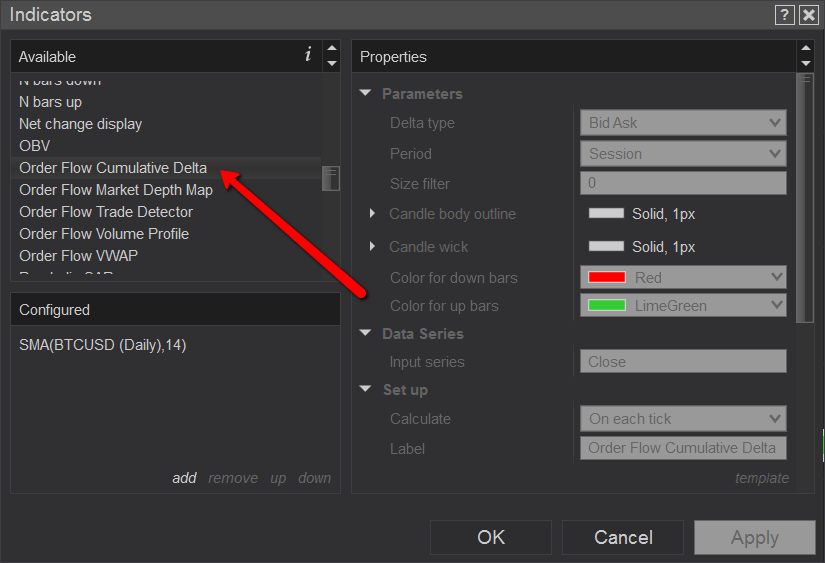Collapse the Data Series section
The width and height of the screenshot is (825, 563).
[x=365, y=333]
